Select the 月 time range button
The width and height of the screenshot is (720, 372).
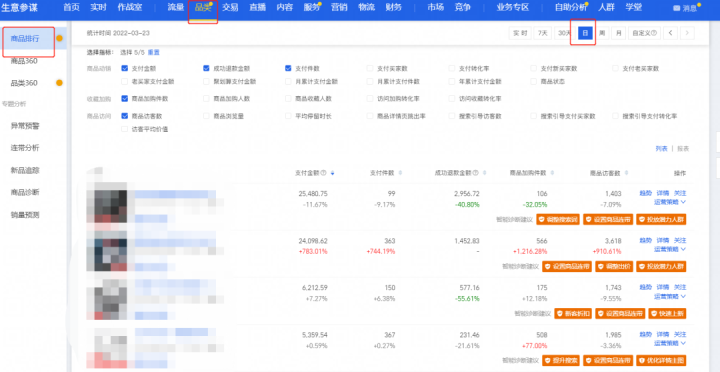click(619, 33)
